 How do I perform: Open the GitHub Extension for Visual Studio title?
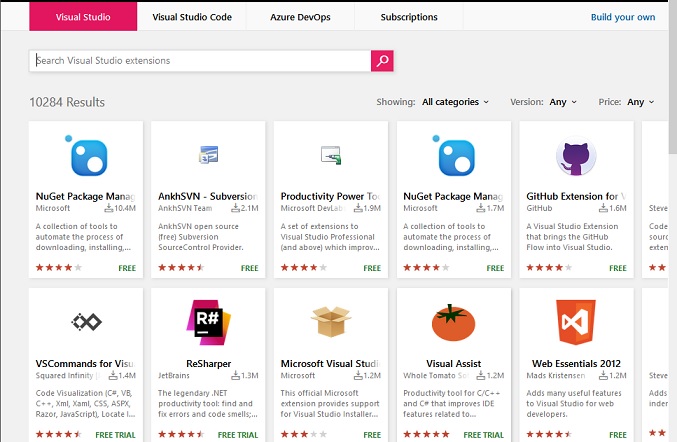coord(576,196)
